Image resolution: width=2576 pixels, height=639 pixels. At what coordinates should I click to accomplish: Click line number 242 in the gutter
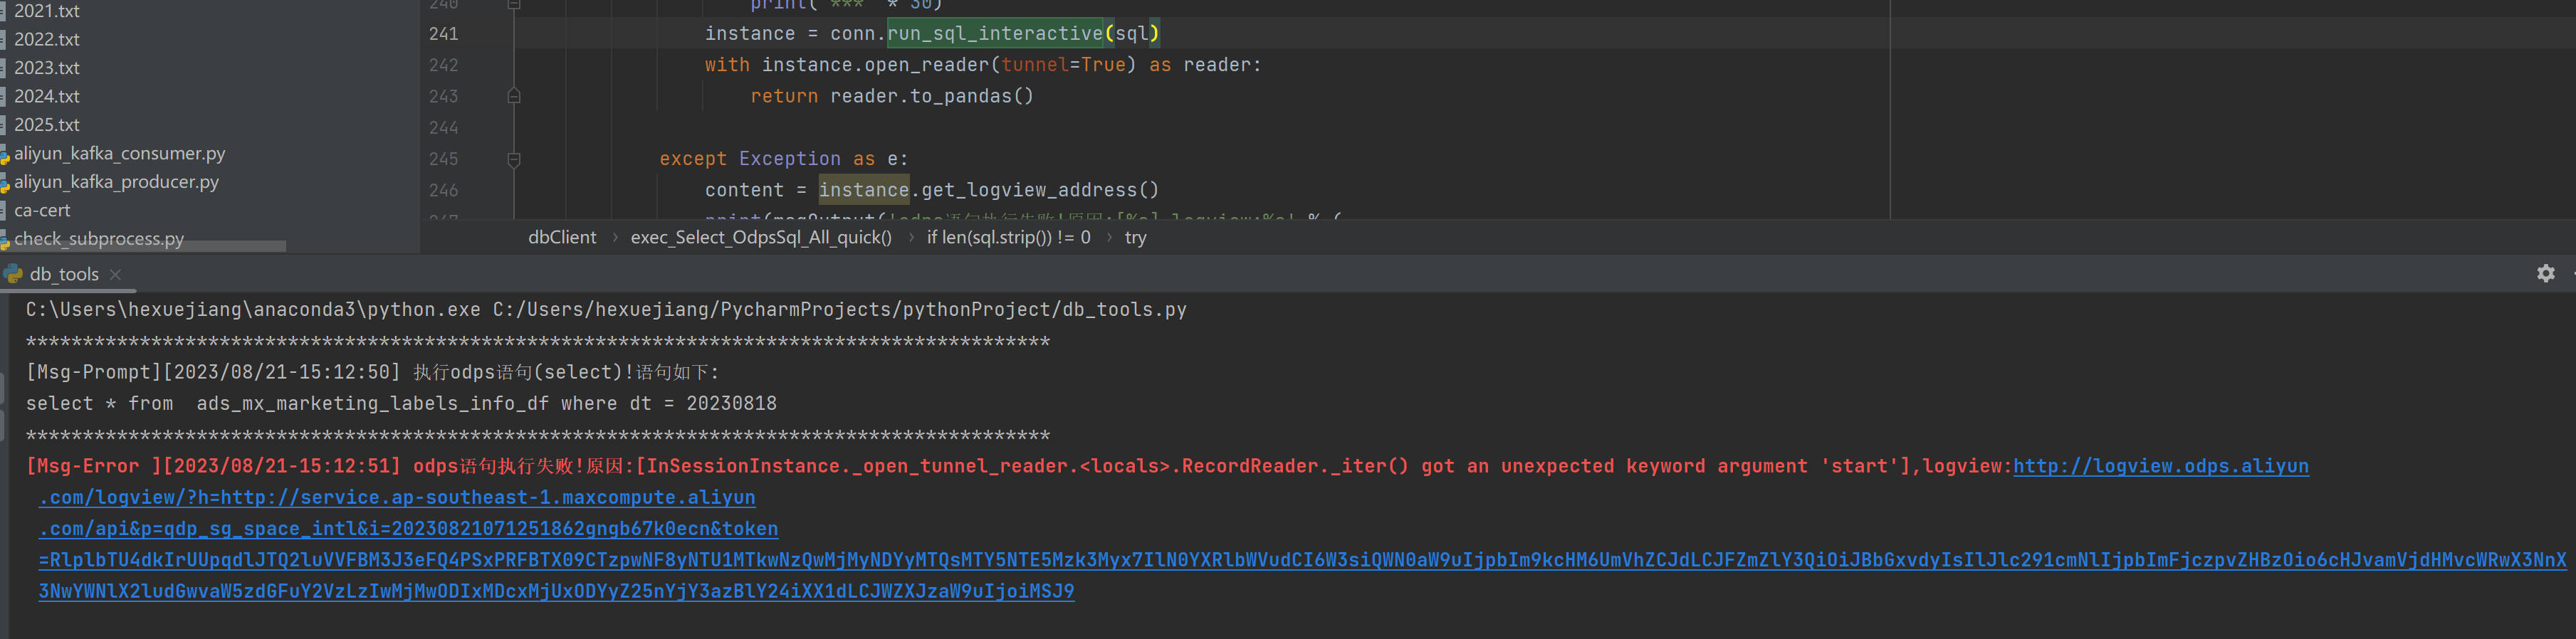[x=443, y=65]
